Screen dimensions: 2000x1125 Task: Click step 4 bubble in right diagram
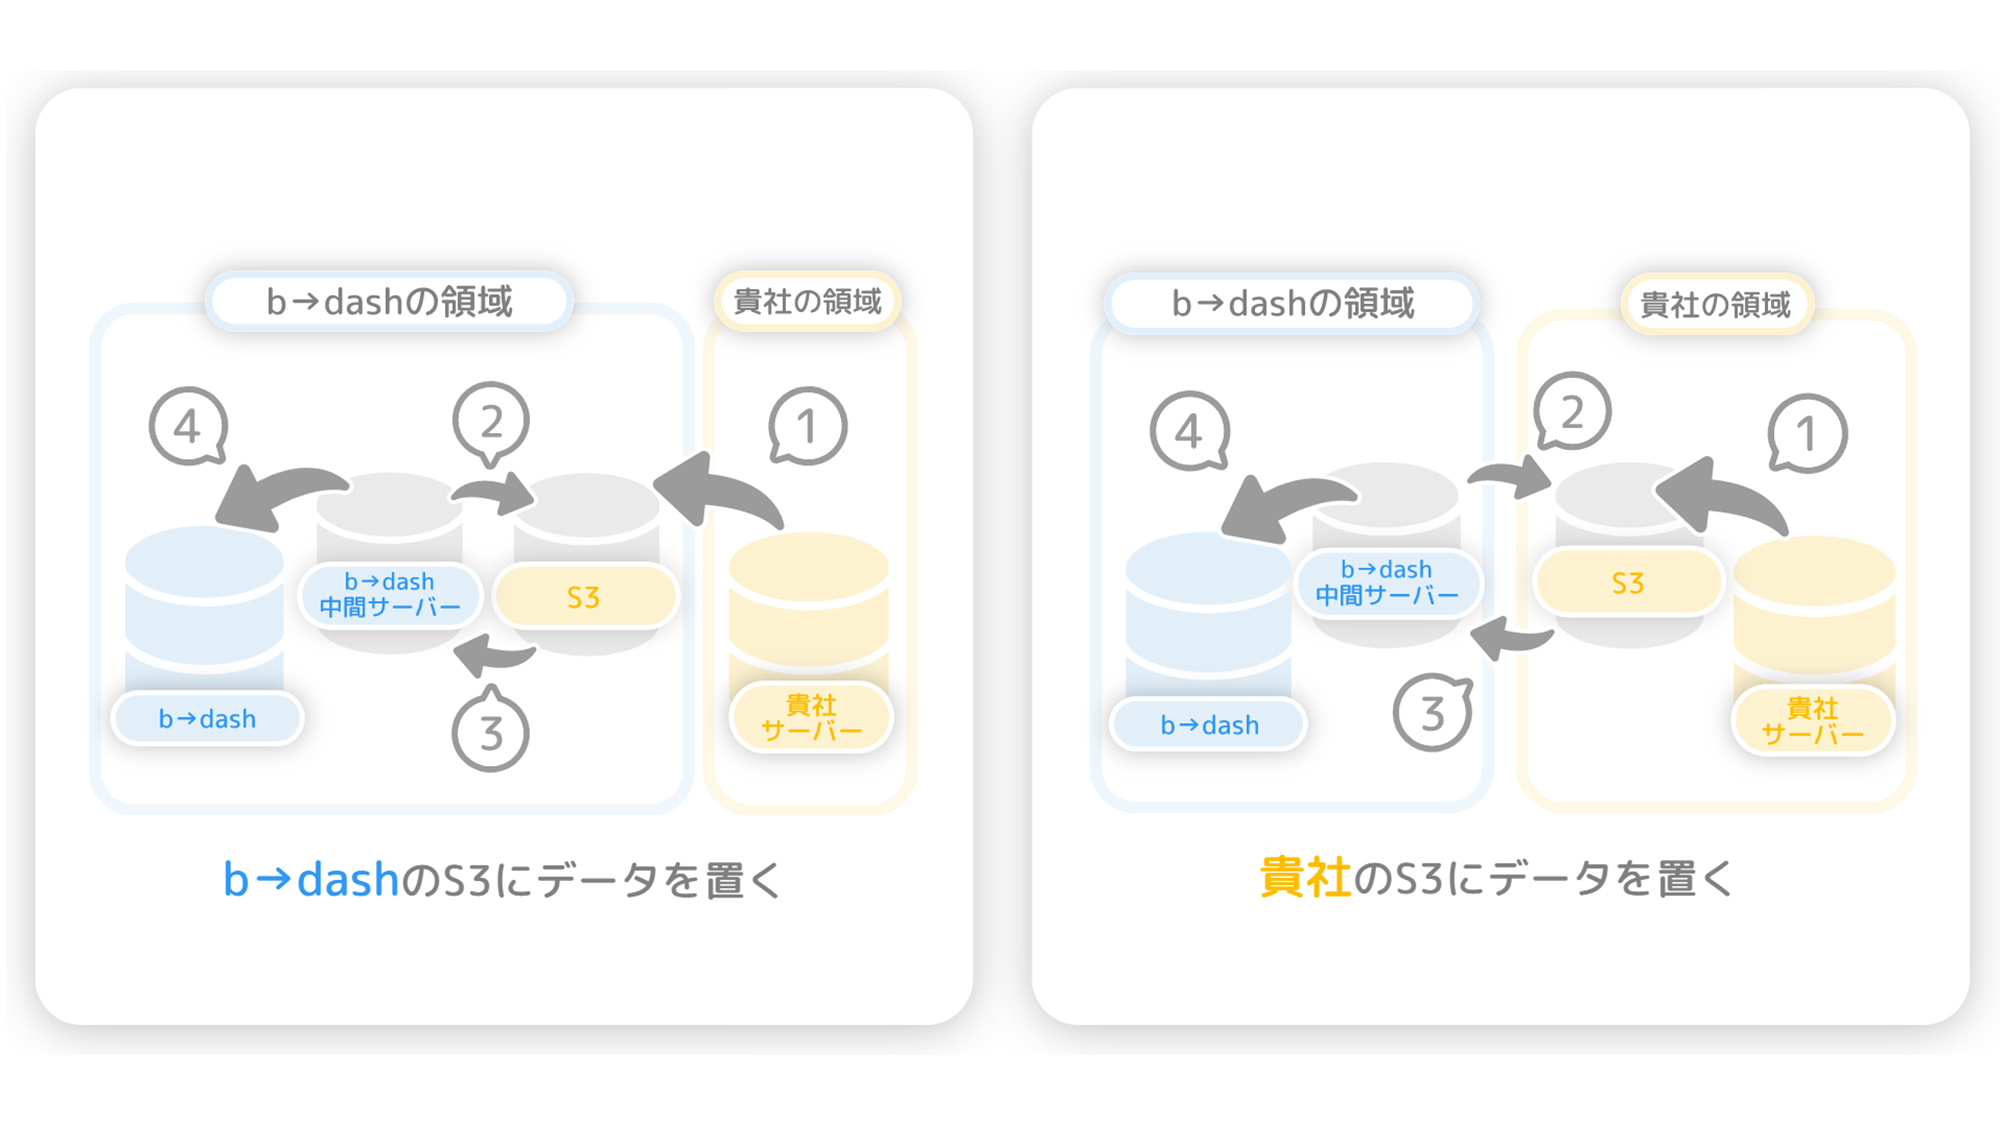pyautogui.click(x=1189, y=432)
